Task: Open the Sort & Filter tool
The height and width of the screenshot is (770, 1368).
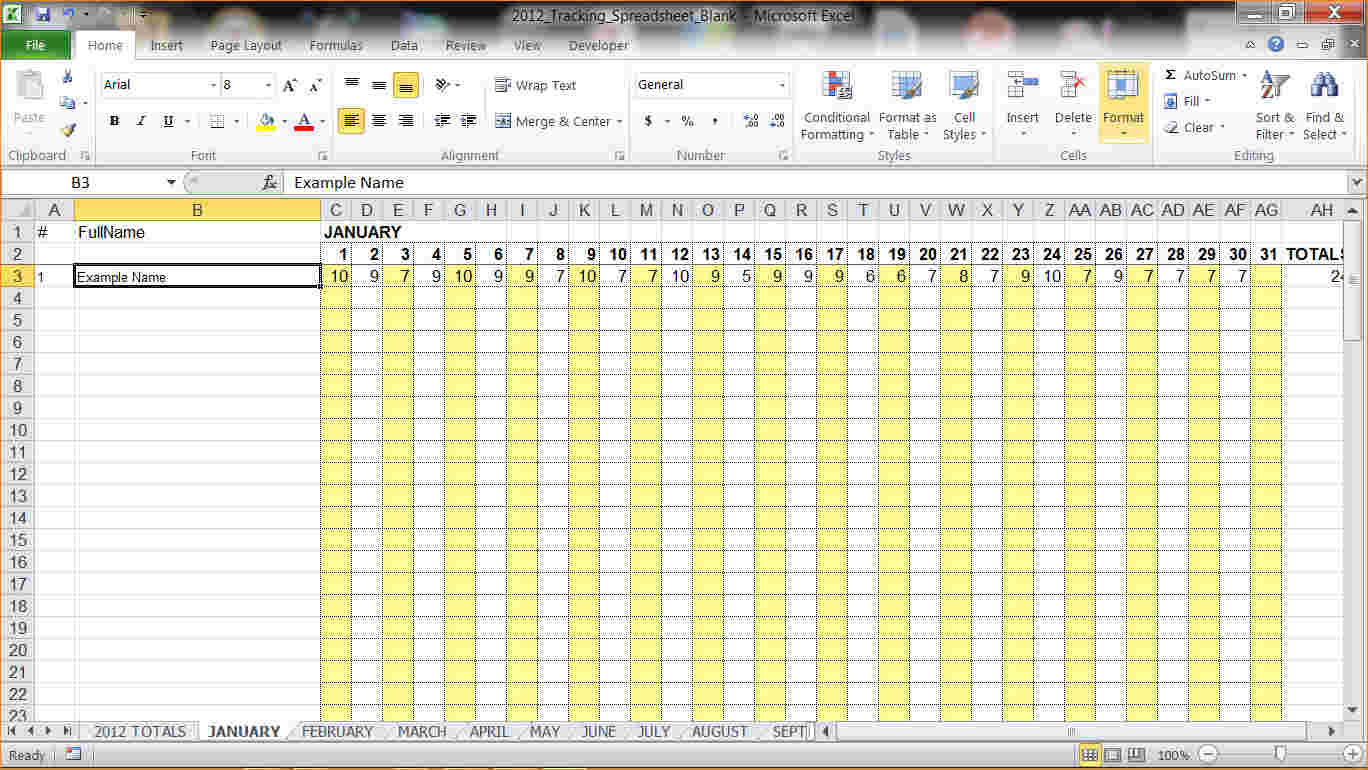Action: [1274, 106]
